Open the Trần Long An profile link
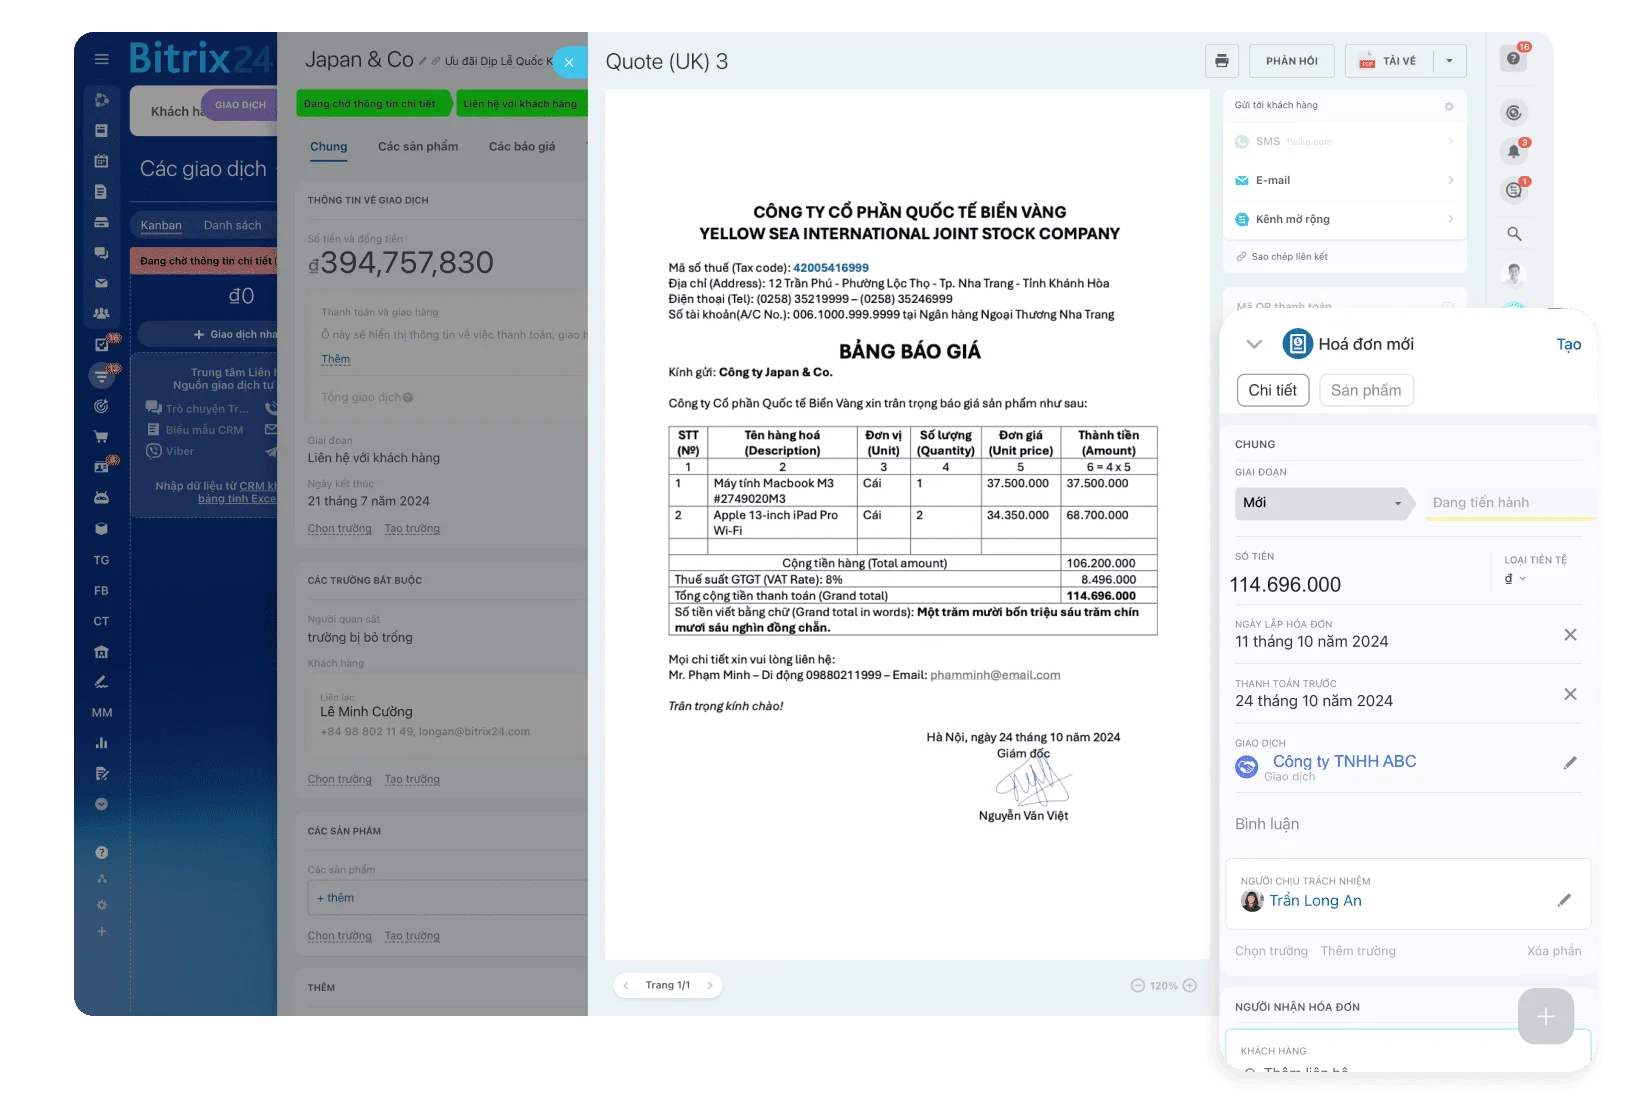 click(x=1315, y=900)
